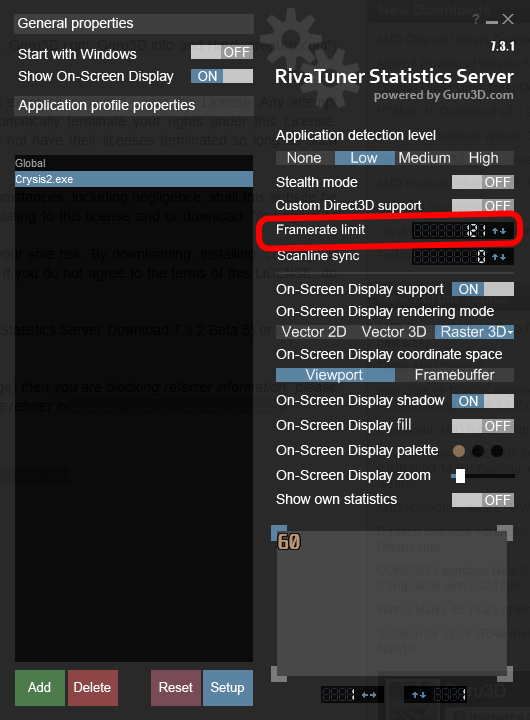
Task: Click the Framerate limit value field
Action: coord(449,231)
